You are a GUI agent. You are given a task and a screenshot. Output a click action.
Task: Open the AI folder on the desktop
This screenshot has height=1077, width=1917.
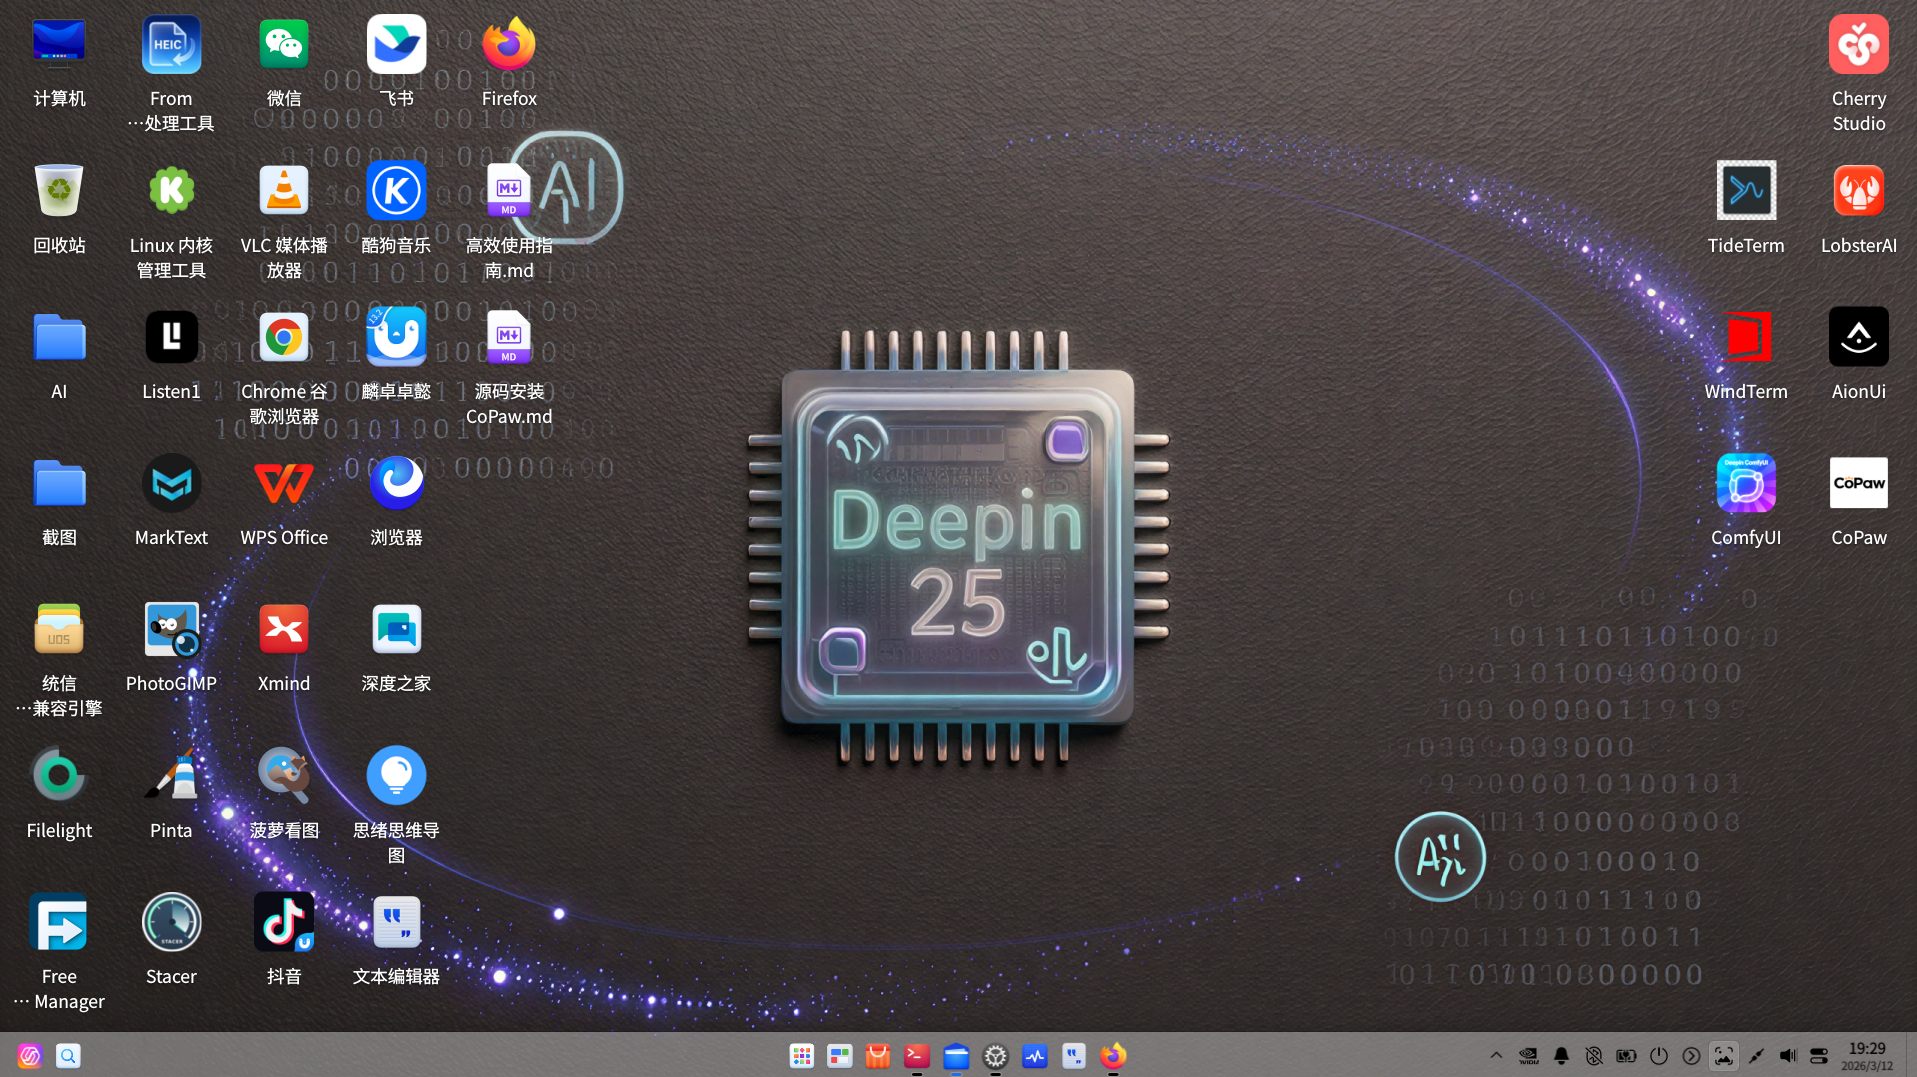pyautogui.click(x=59, y=337)
